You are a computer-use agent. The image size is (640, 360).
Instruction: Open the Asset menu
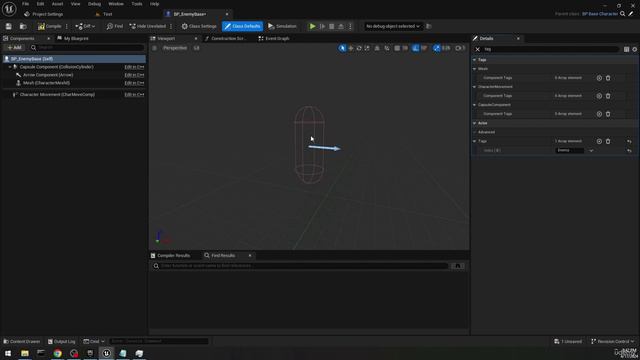point(57,4)
